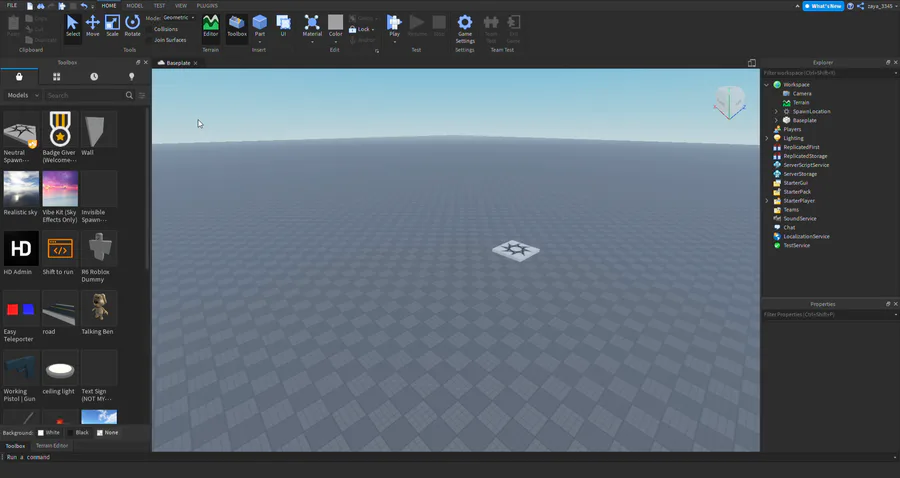Open the UI insert tool
Image resolution: width=900 pixels, height=478 pixels.
click(x=283, y=26)
